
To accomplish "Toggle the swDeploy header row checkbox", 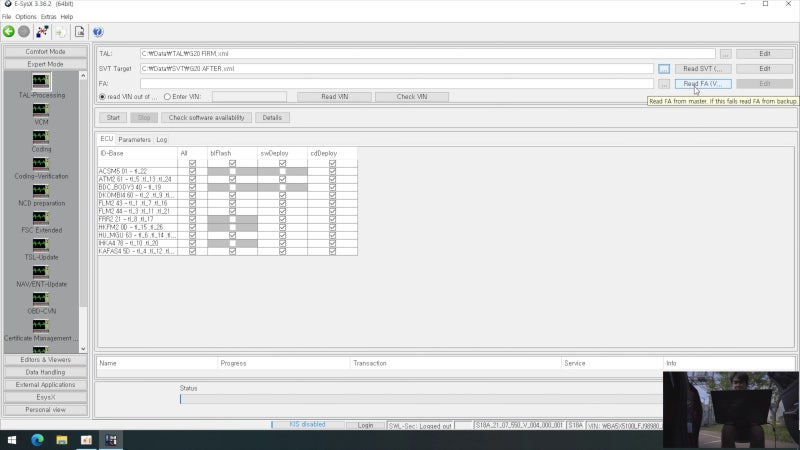I will tap(282, 163).
